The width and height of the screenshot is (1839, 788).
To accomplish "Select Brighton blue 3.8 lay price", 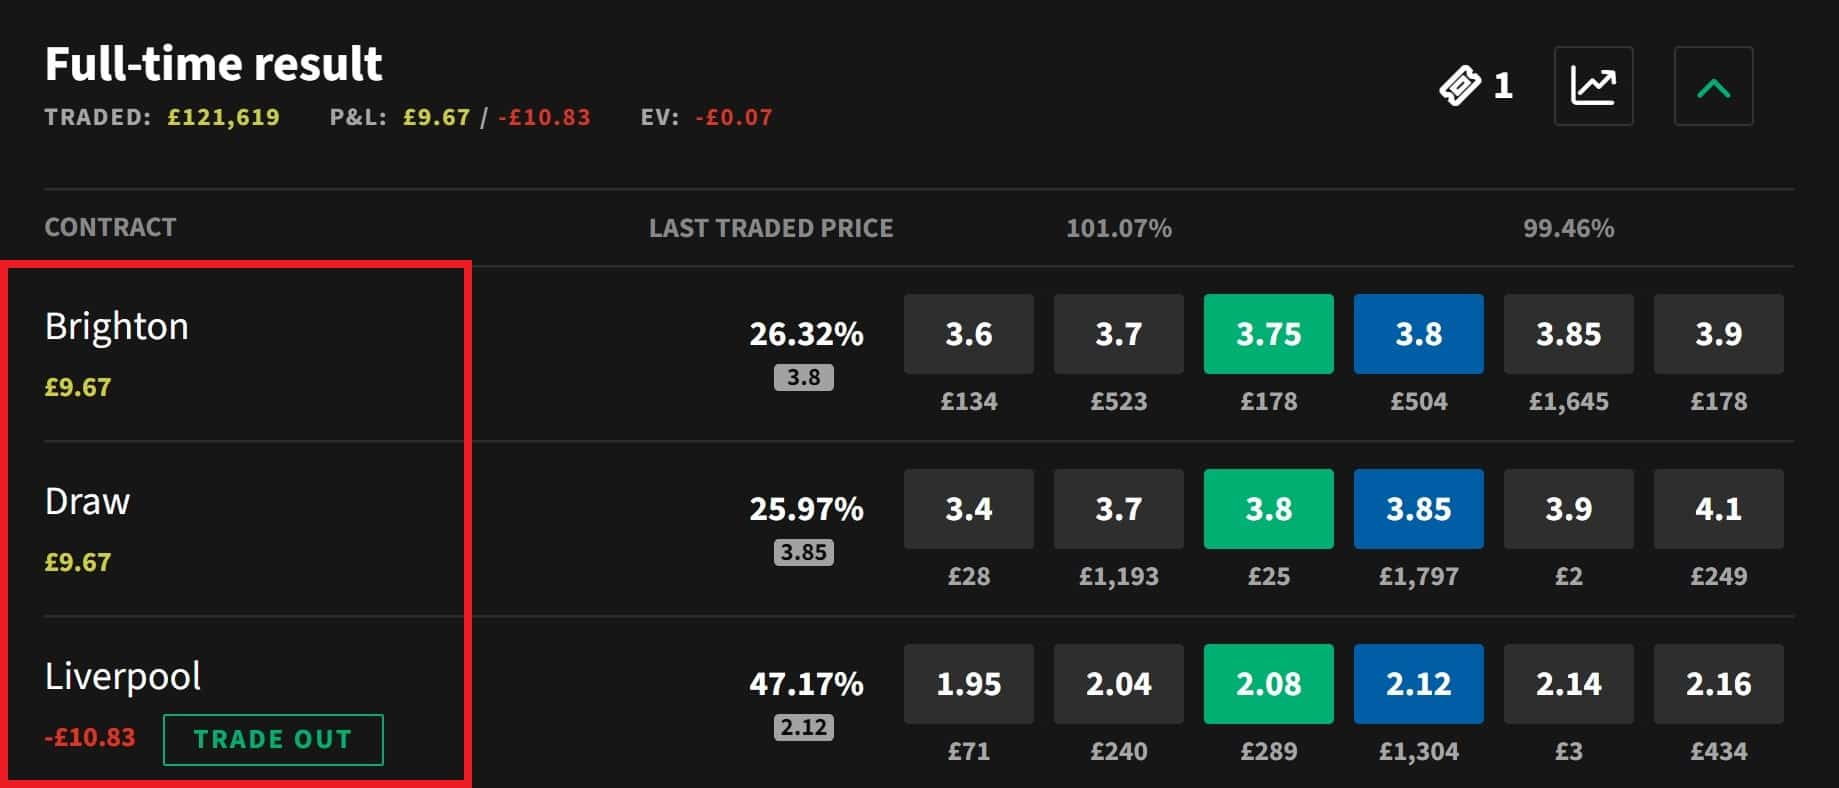I will point(1418,334).
